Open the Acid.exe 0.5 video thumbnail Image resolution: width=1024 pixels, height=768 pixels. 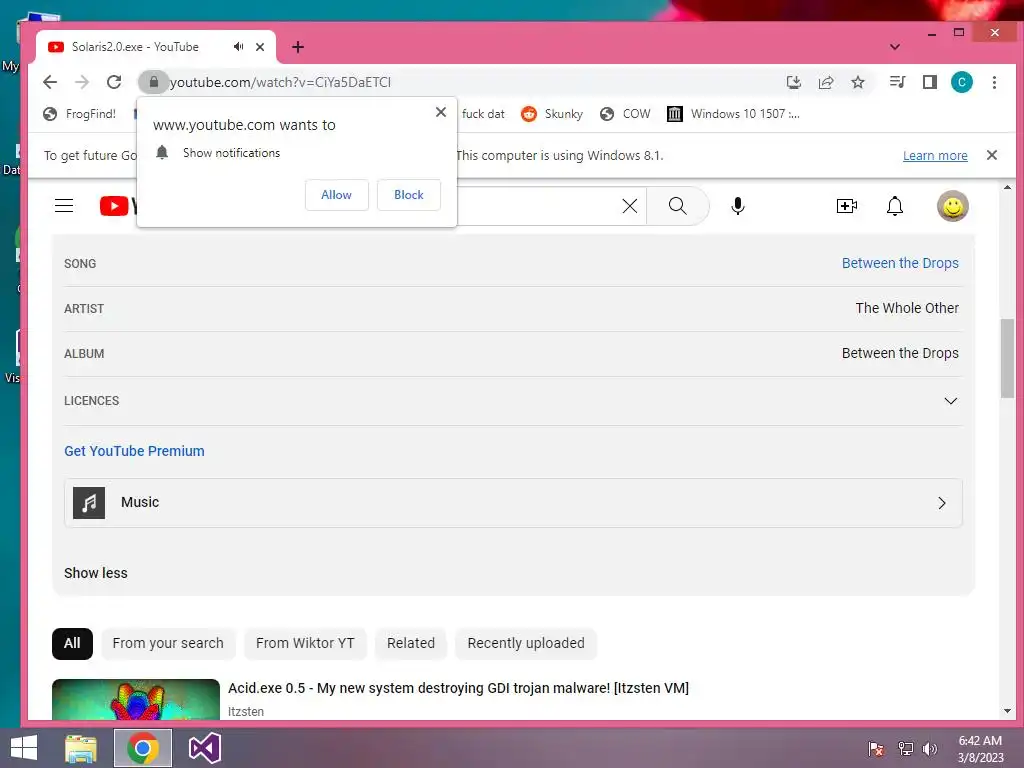[136, 700]
